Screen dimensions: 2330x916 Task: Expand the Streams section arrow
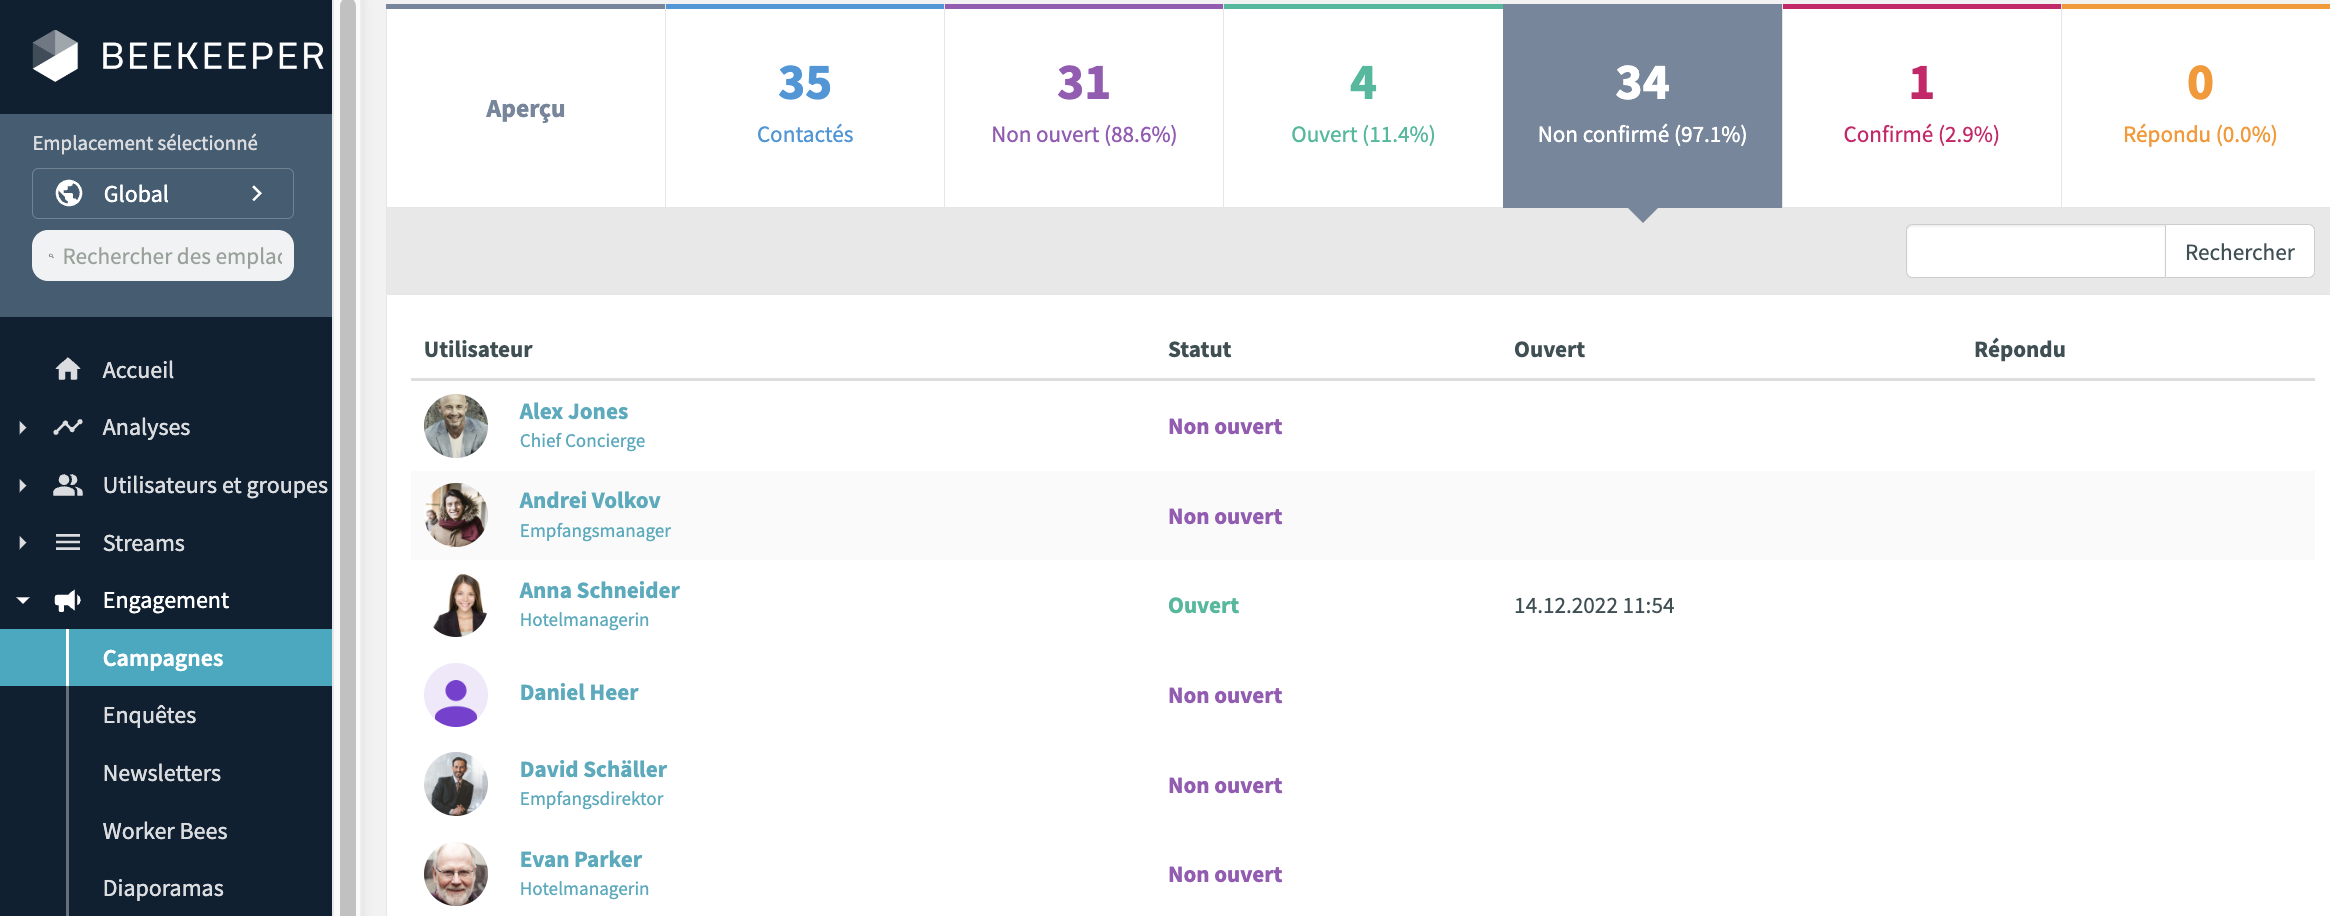tap(23, 543)
